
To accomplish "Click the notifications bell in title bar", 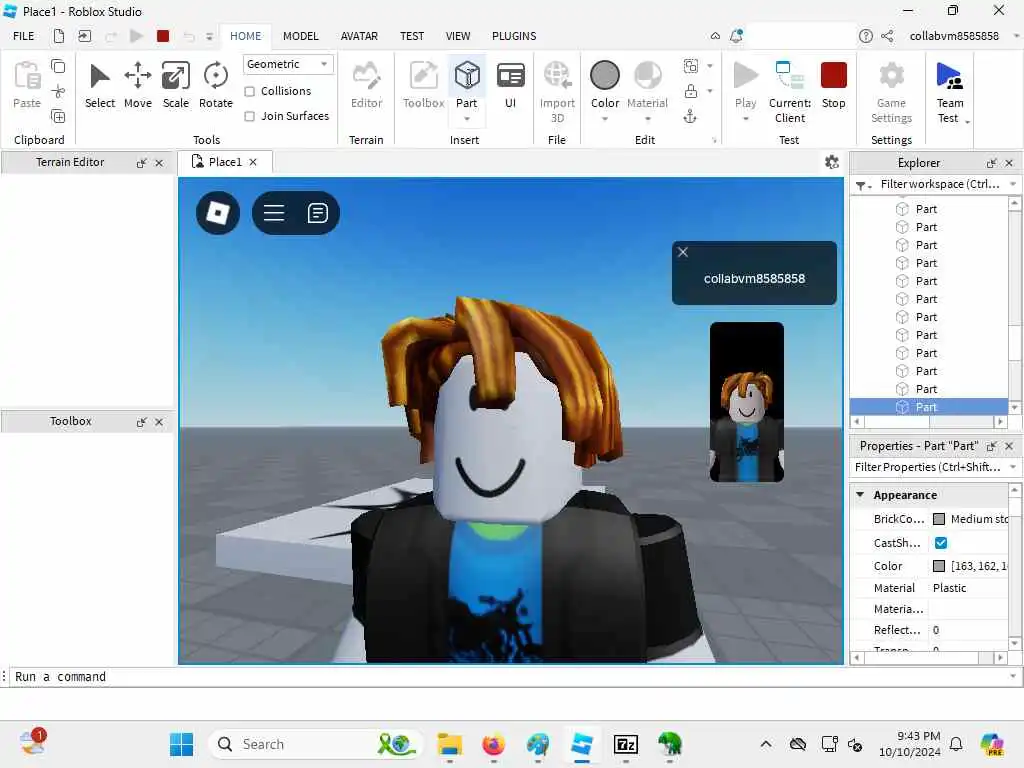I will click(736, 36).
